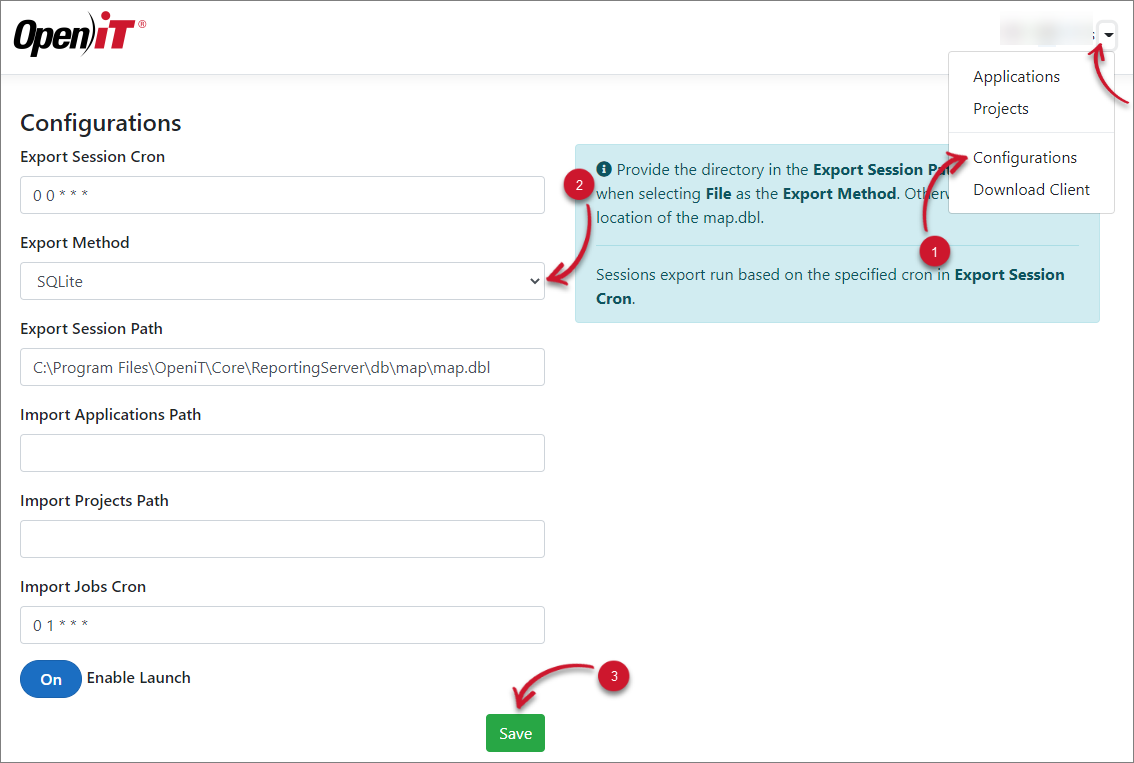Open the Export Method dropdown
This screenshot has width=1134, height=763.
[x=282, y=281]
